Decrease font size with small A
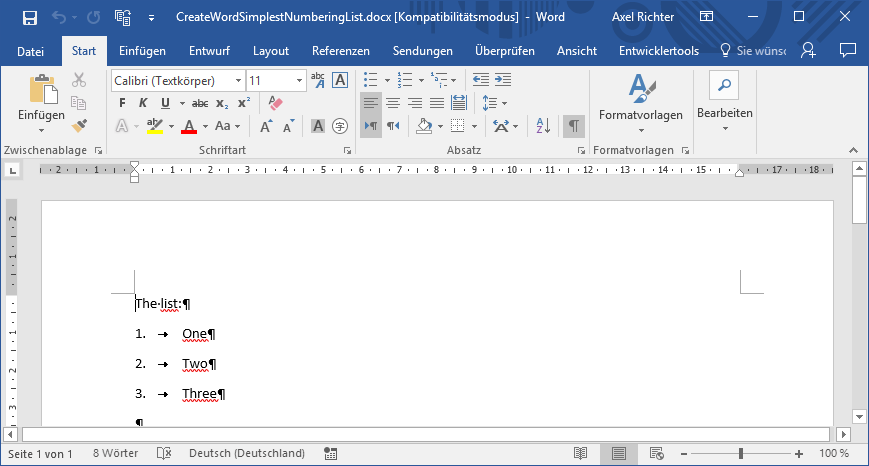This screenshot has width=869, height=466. tap(288, 126)
